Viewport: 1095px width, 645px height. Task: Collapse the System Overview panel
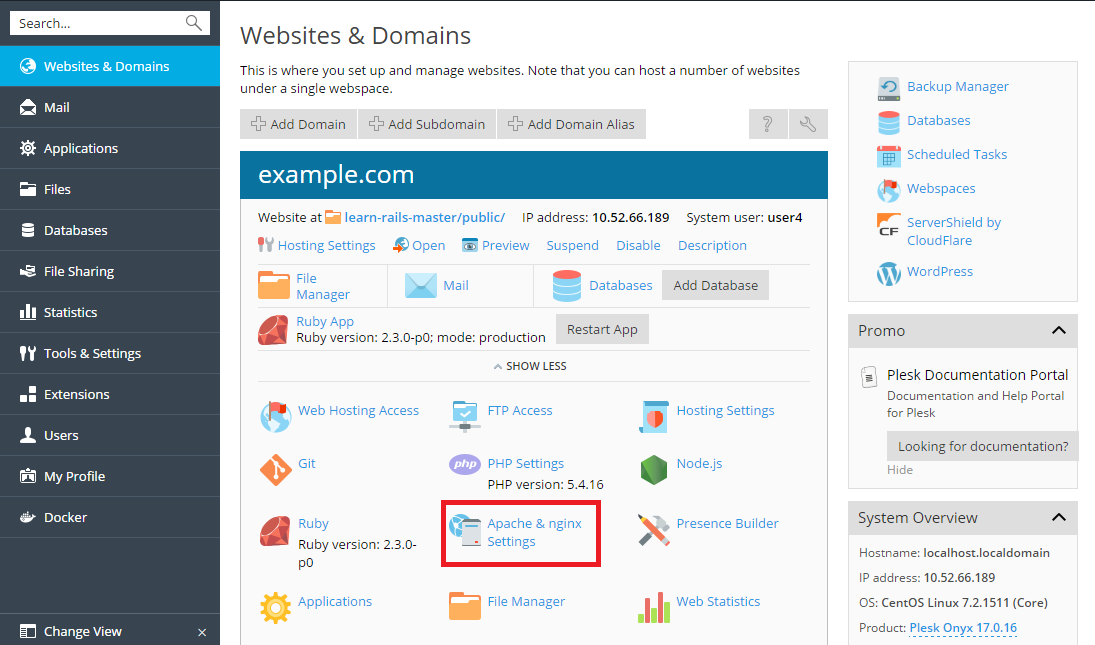coord(1058,517)
